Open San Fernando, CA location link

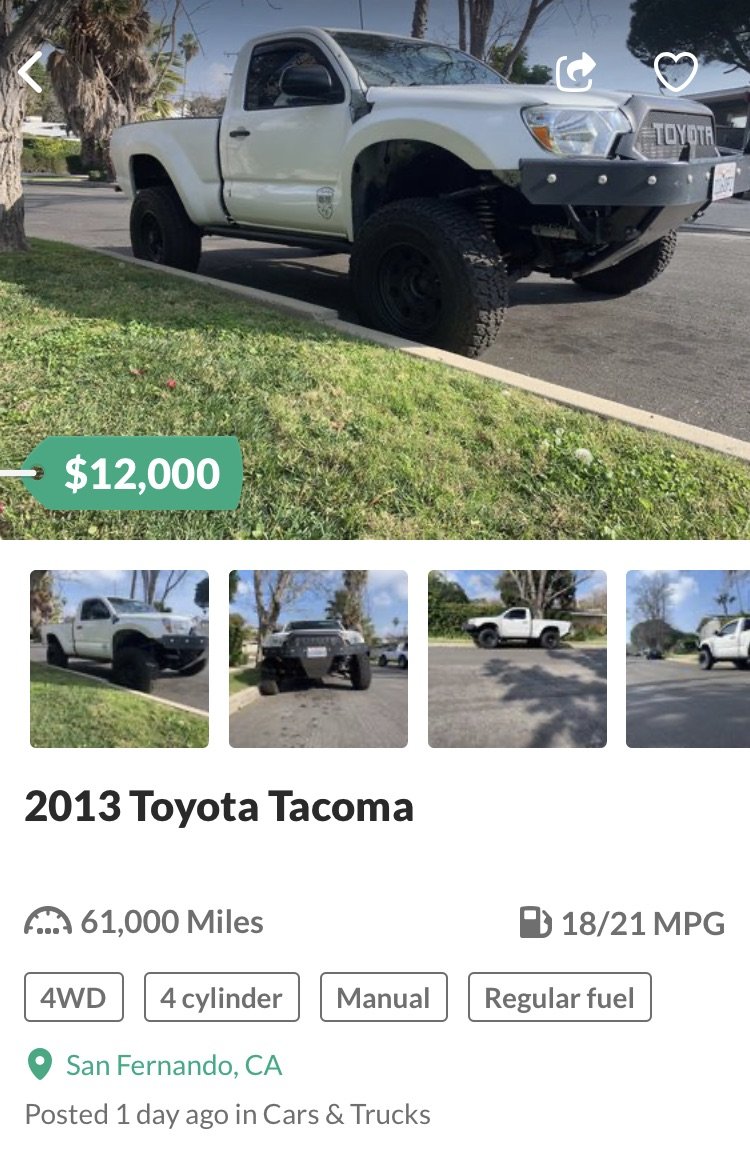pyautogui.click(x=174, y=1066)
